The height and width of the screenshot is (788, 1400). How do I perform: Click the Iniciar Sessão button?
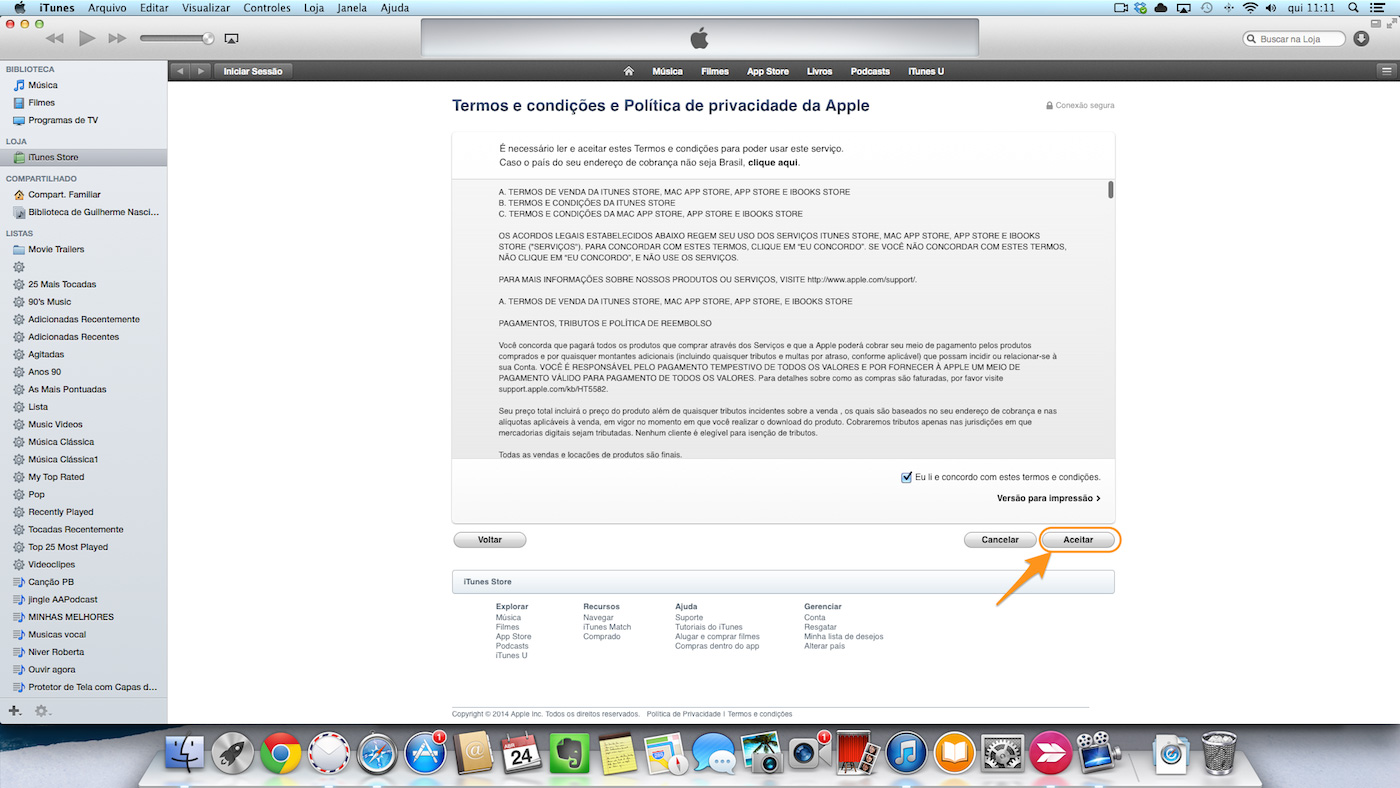(x=253, y=71)
